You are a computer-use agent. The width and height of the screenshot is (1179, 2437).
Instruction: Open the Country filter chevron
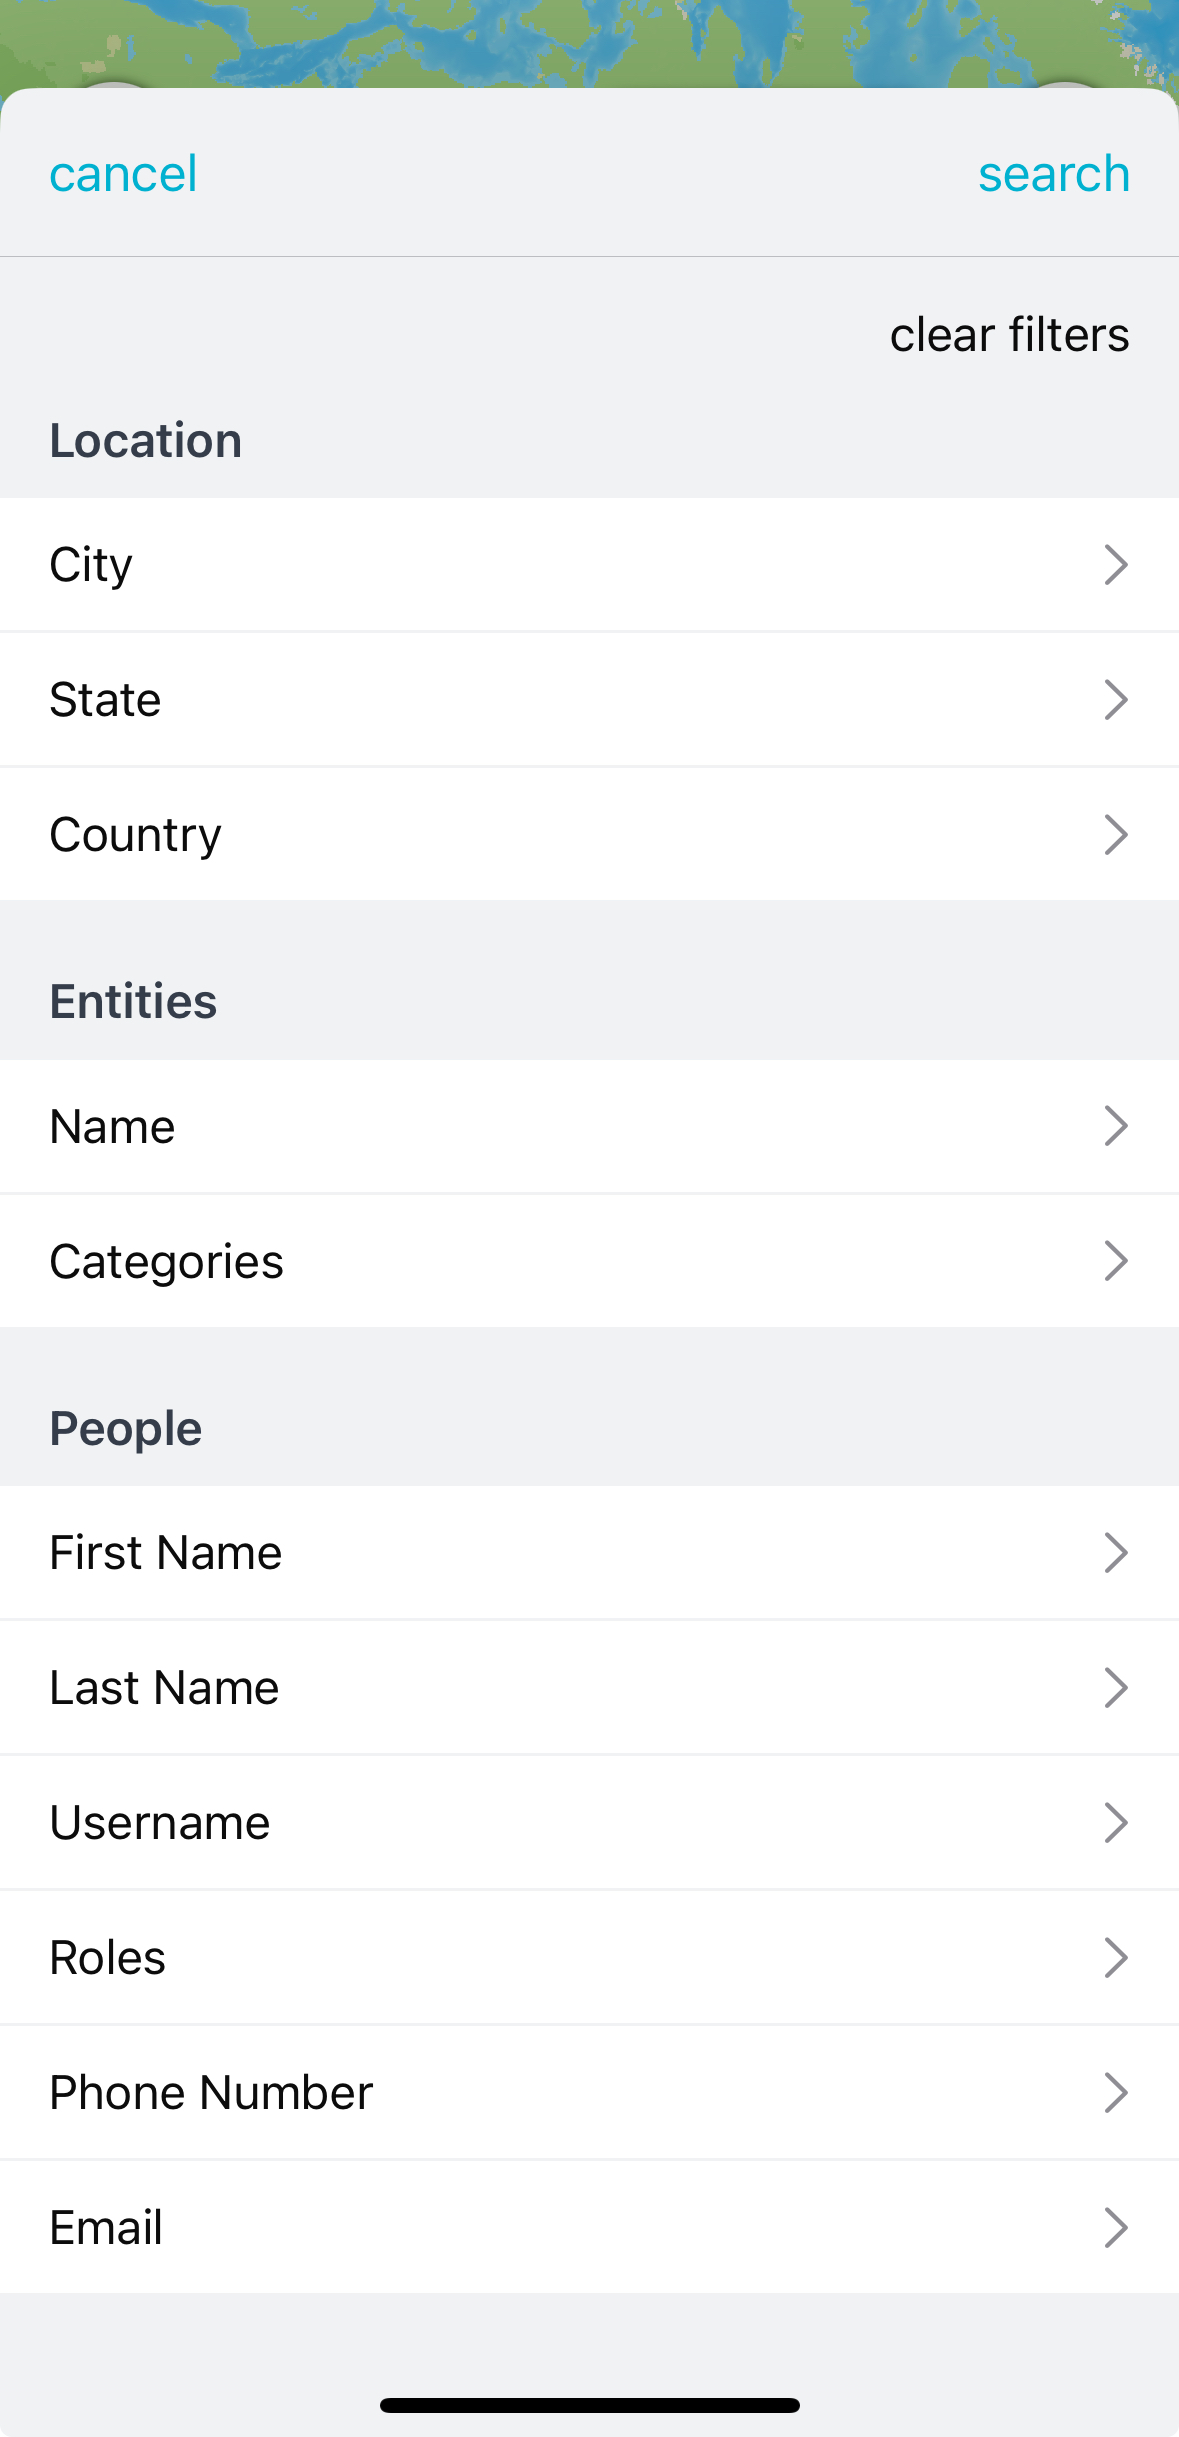point(1115,835)
